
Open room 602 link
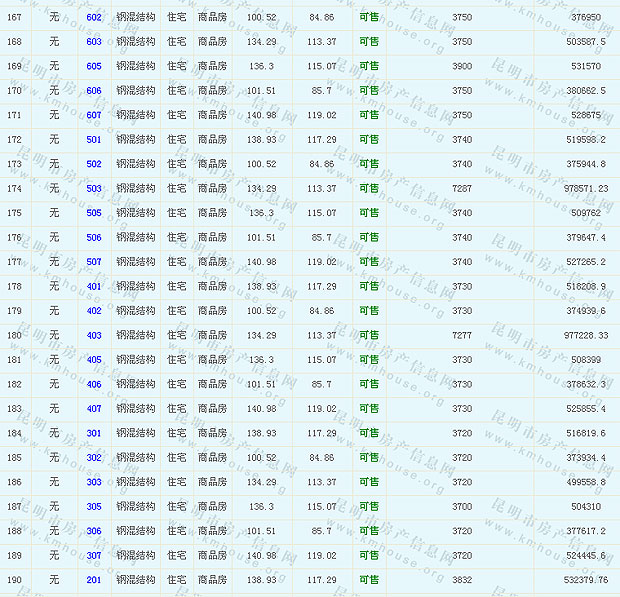pyautogui.click(x=94, y=18)
